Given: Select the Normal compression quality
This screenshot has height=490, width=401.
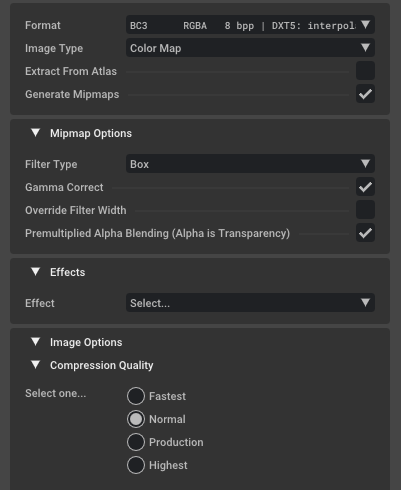Looking at the screenshot, I should click(136, 419).
